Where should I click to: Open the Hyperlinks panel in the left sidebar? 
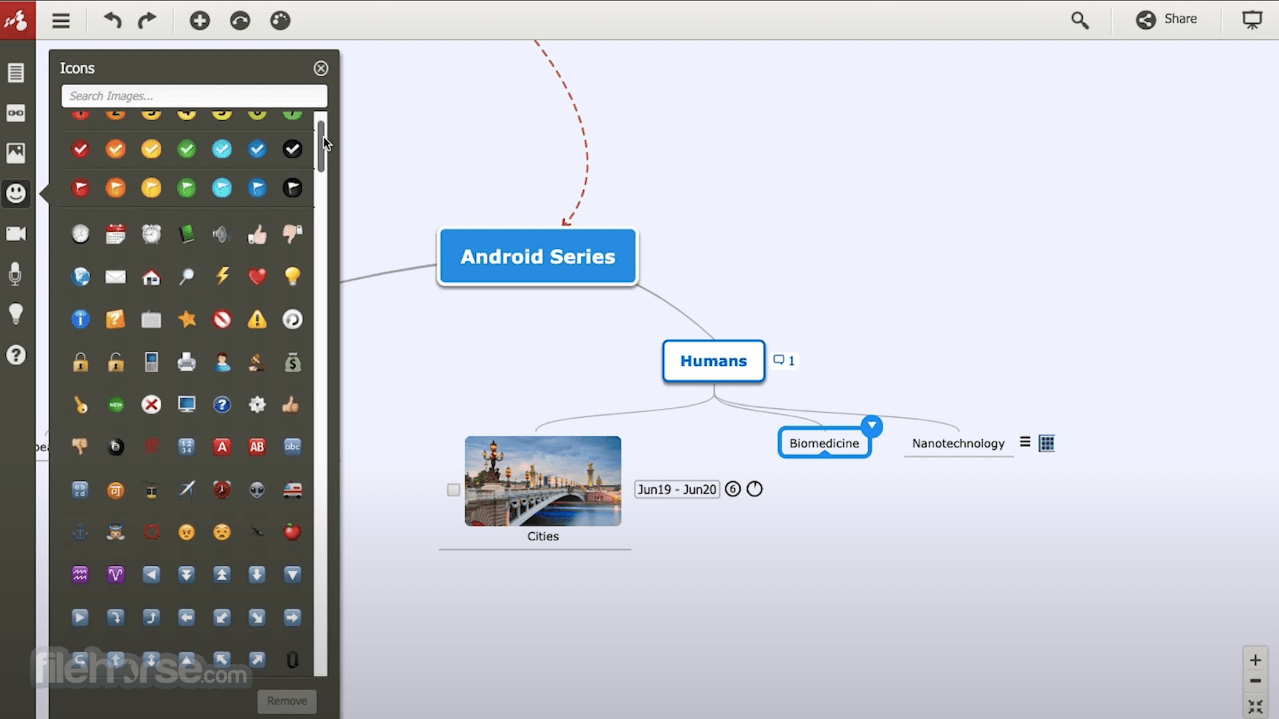[16, 113]
